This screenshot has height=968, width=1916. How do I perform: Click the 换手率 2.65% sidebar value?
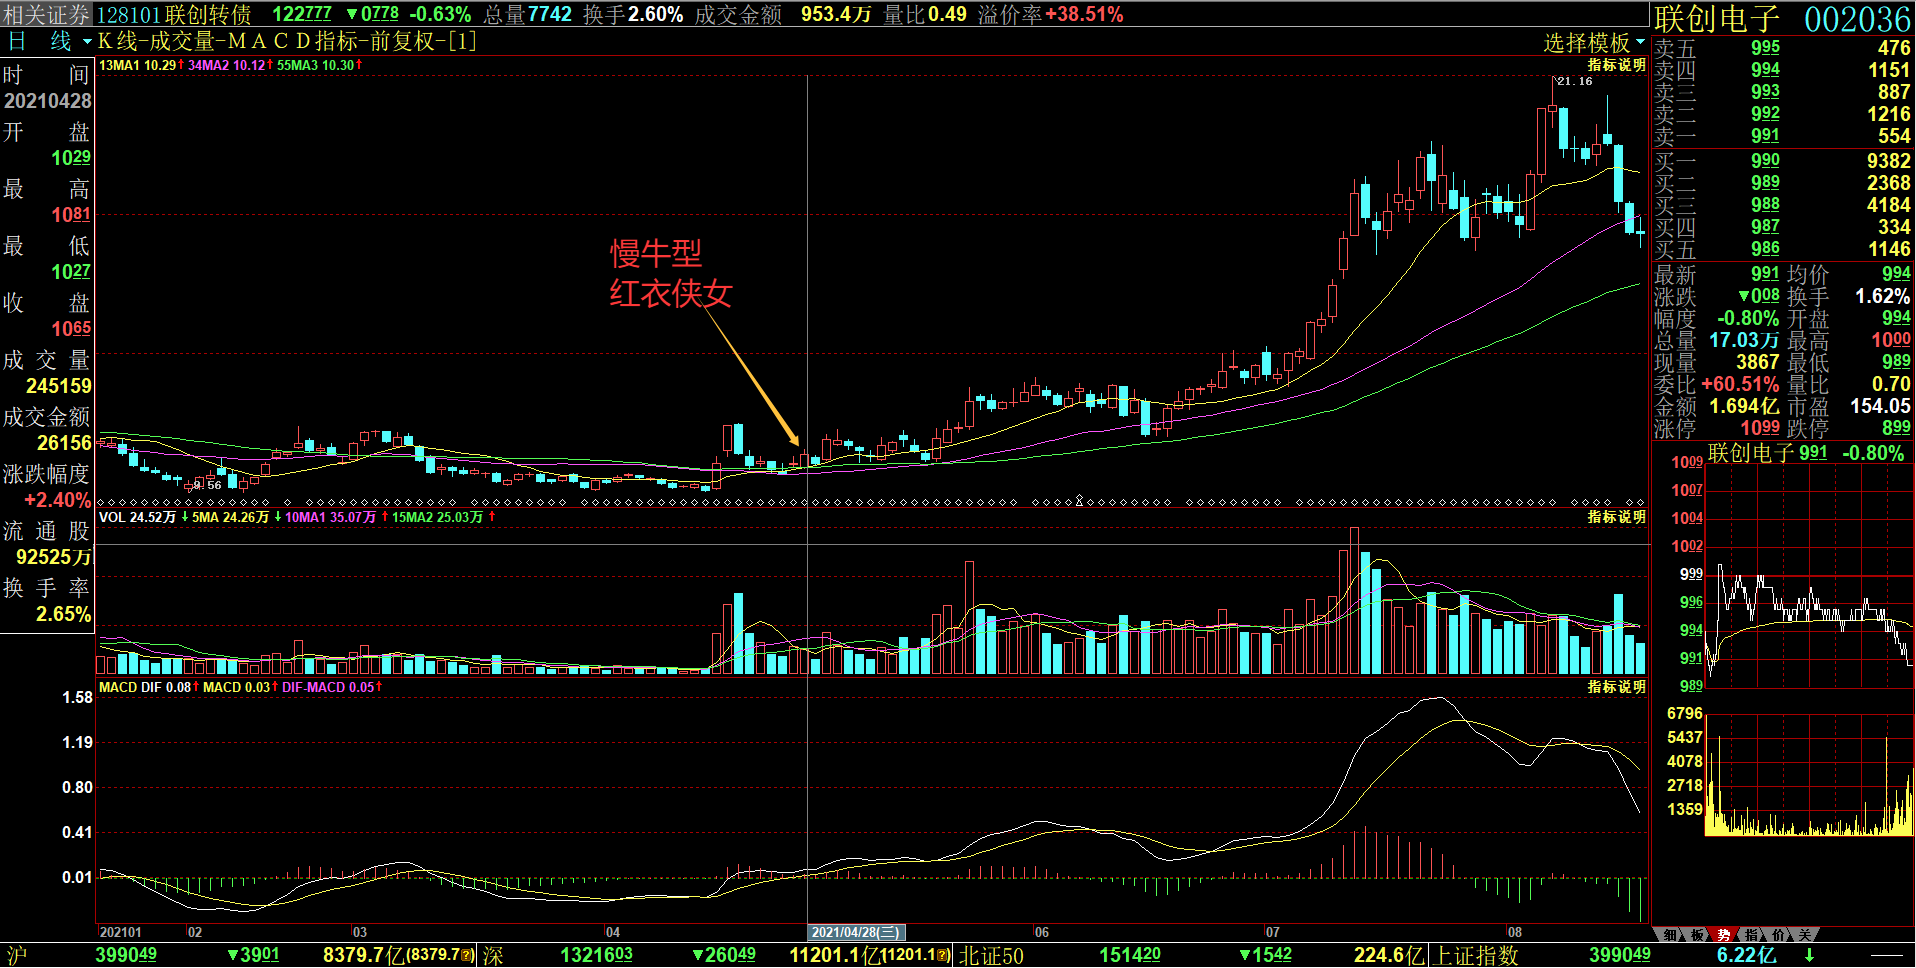pos(63,614)
